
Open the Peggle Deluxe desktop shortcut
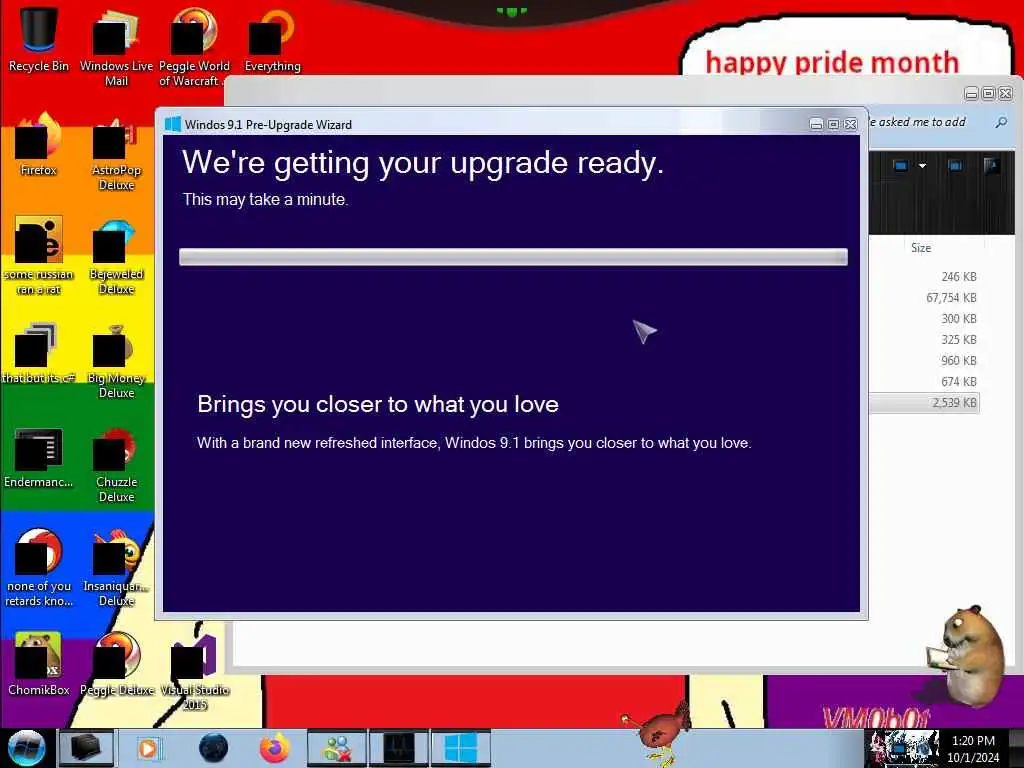click(116, 664)
